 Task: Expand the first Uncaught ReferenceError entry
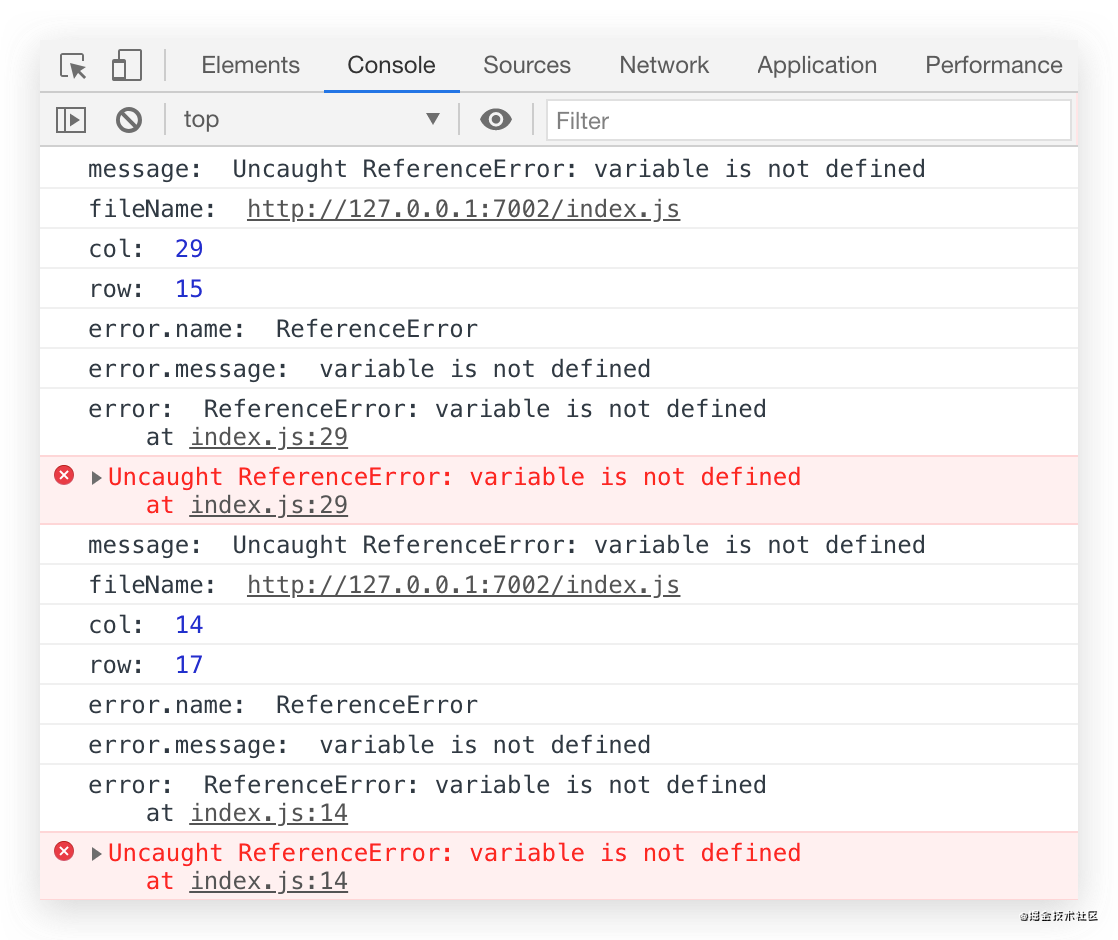(97, 478)
